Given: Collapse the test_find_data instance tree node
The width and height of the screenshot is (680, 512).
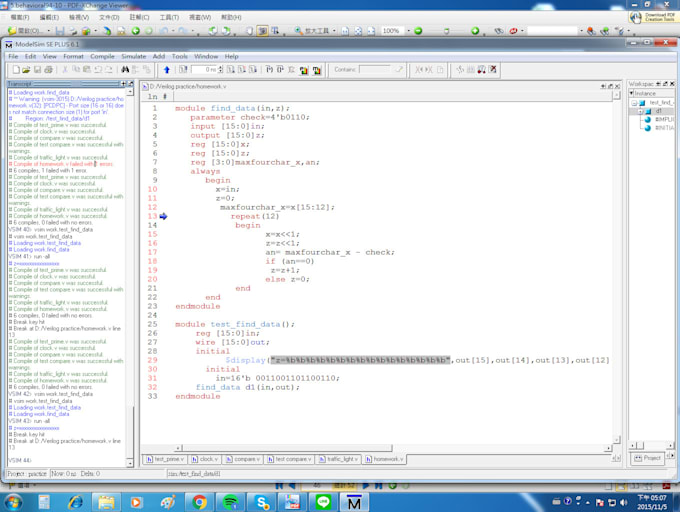Looking at the screenshot, I should (635, 103).
